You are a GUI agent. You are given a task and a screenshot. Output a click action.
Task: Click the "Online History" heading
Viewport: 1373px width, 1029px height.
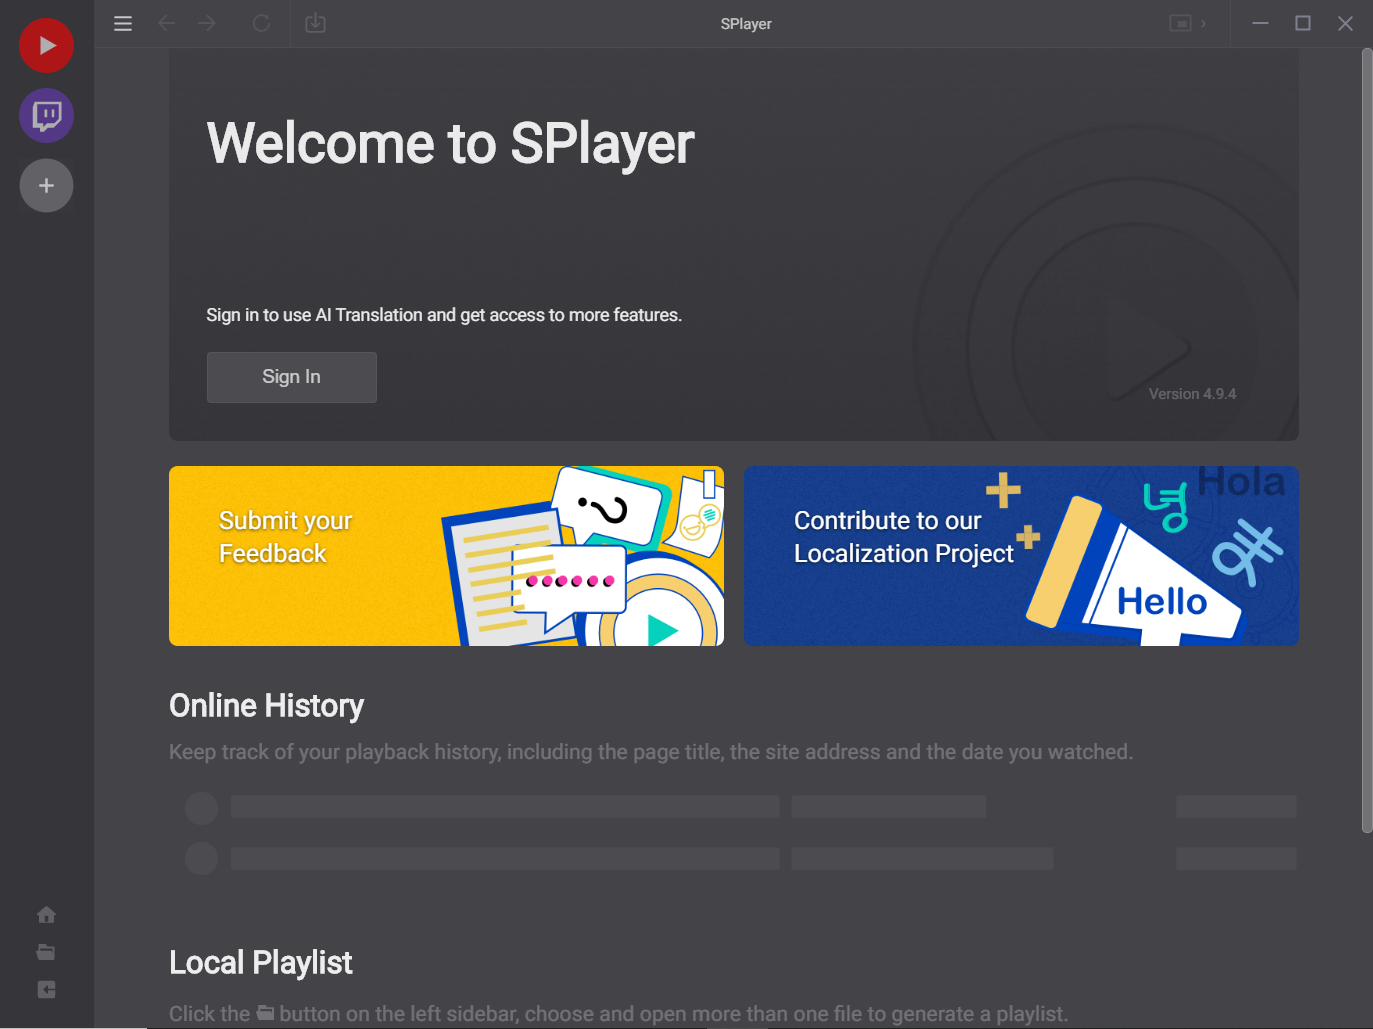point(266,706)
